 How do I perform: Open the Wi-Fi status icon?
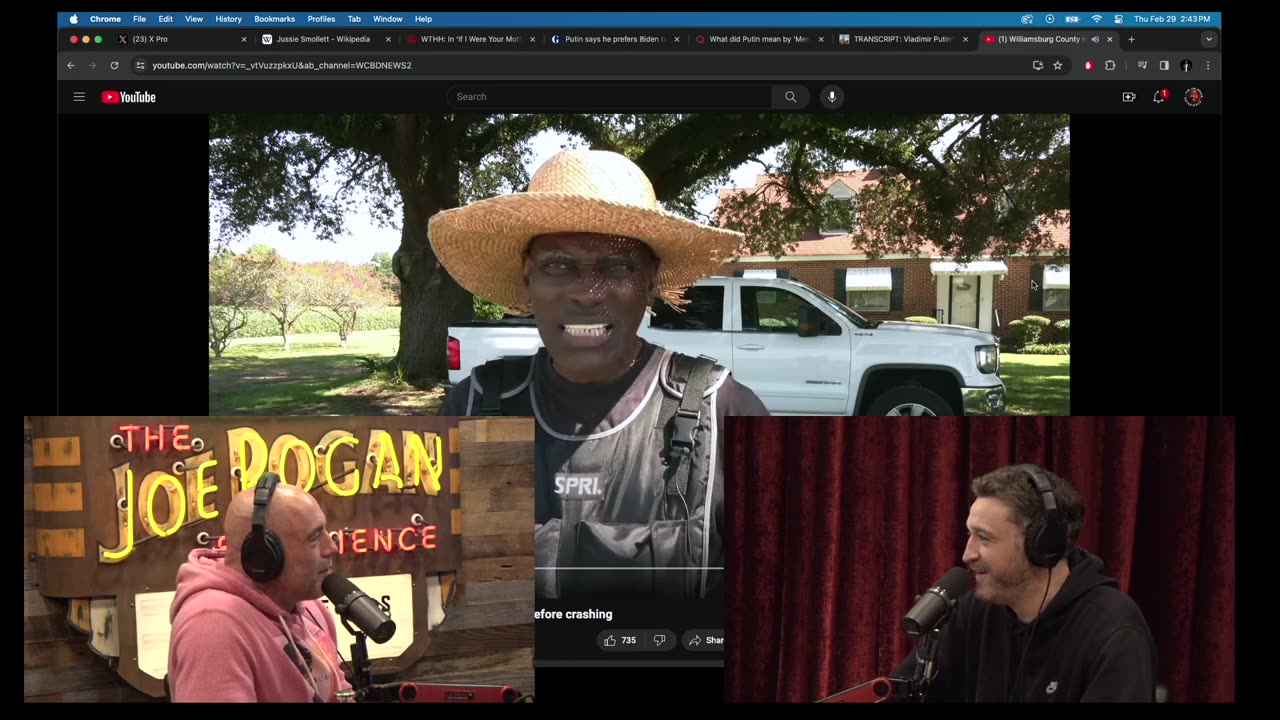[1097, 19]
